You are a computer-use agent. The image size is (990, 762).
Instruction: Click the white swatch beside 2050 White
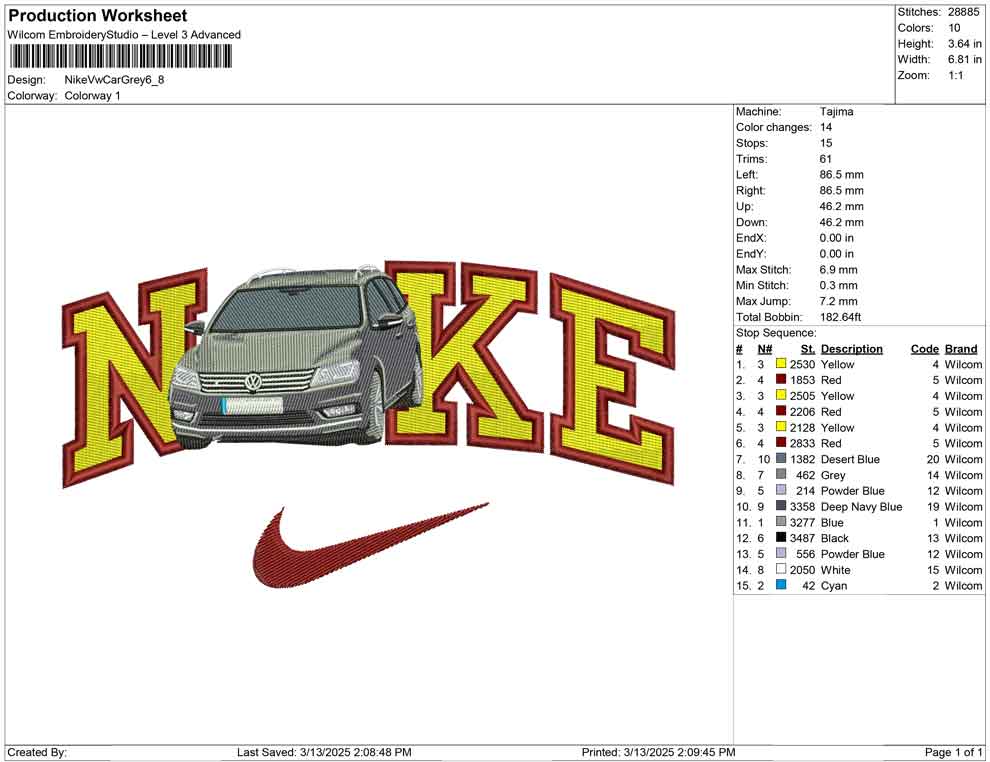click(x=781, y=569)
